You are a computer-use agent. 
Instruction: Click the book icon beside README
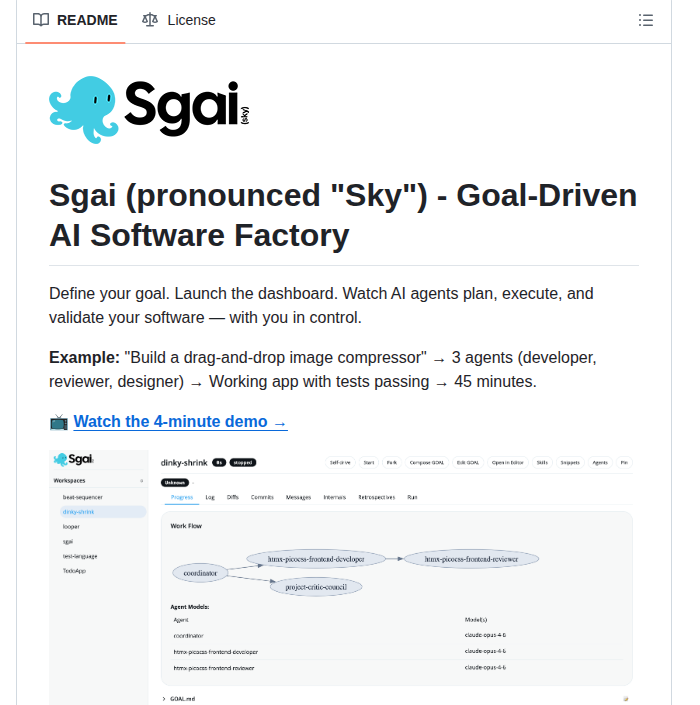pyautogui.click(x=41, y=20)
